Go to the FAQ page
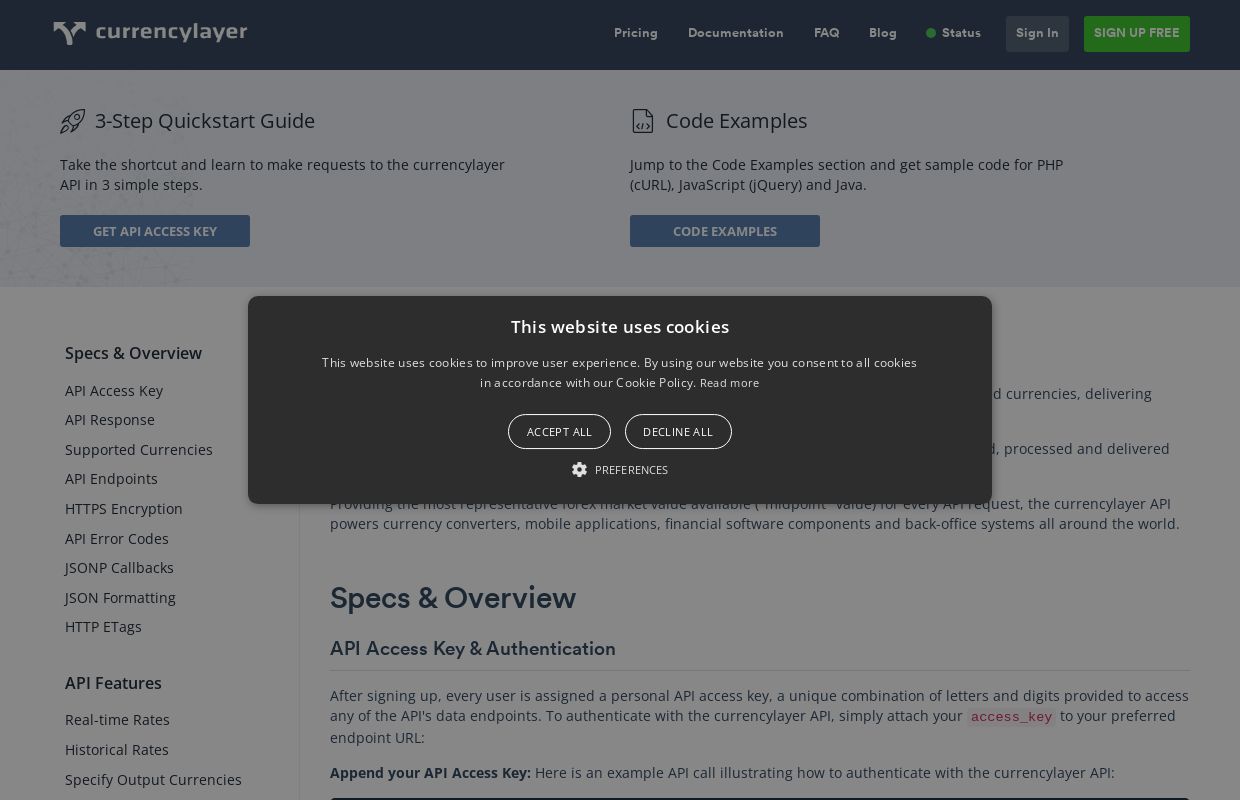This screenshot has width=1240, height=800. click(x=827, y=33)
